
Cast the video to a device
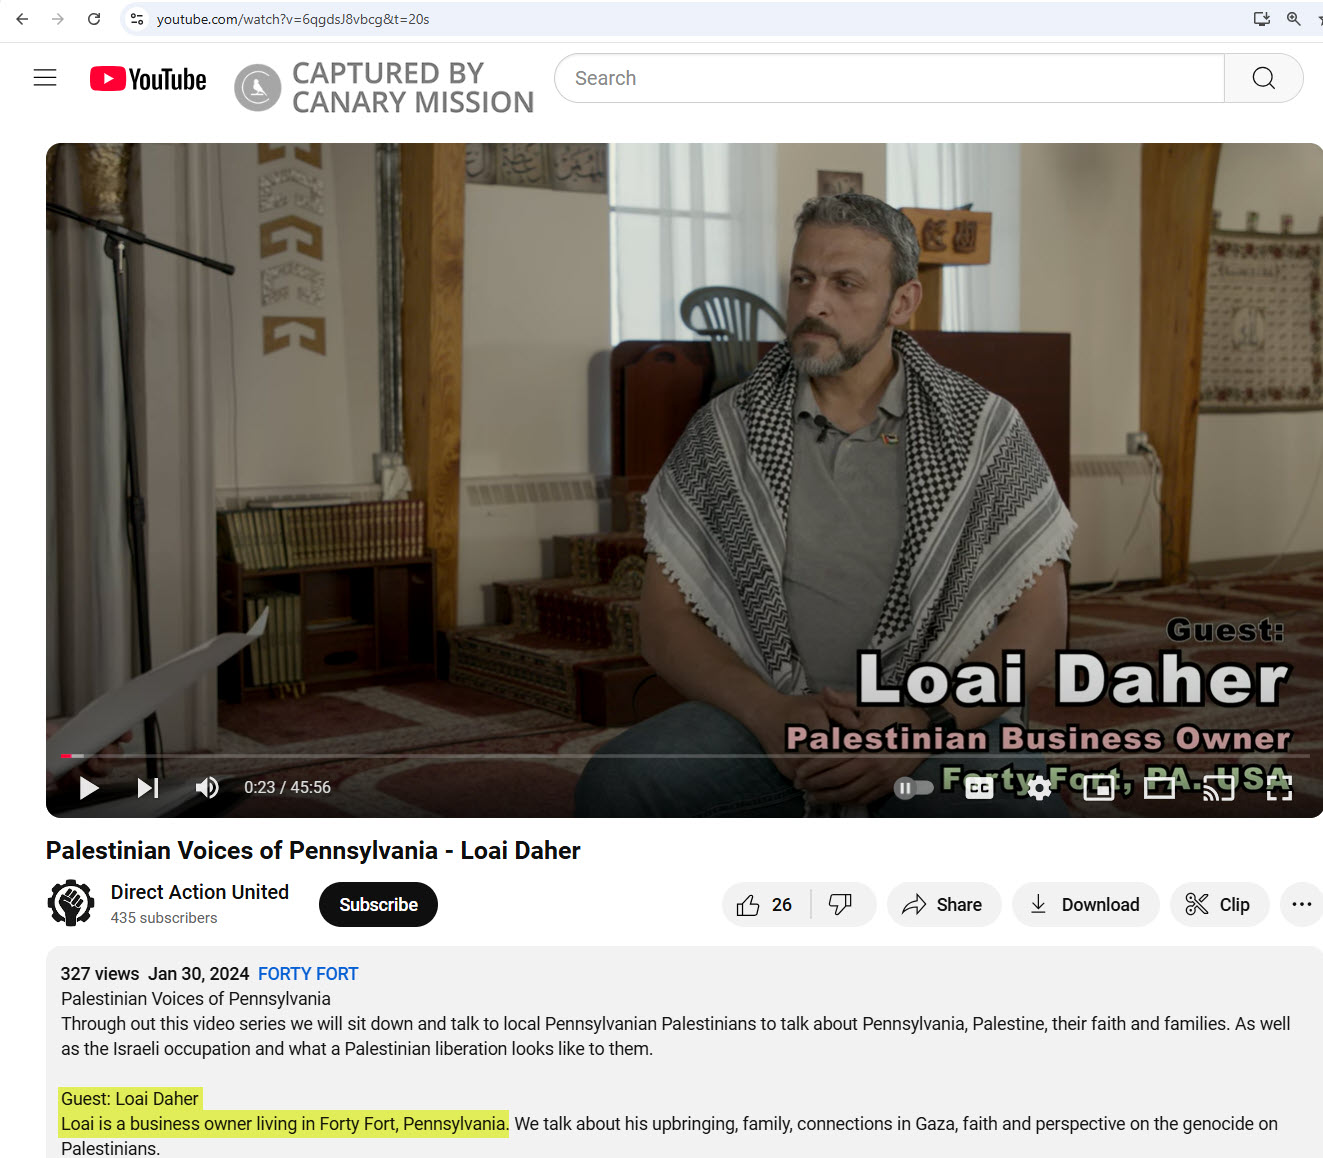(x=1218, y=787)
